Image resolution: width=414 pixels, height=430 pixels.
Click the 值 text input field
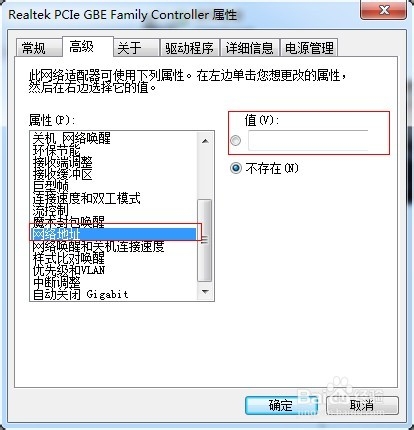308,141
